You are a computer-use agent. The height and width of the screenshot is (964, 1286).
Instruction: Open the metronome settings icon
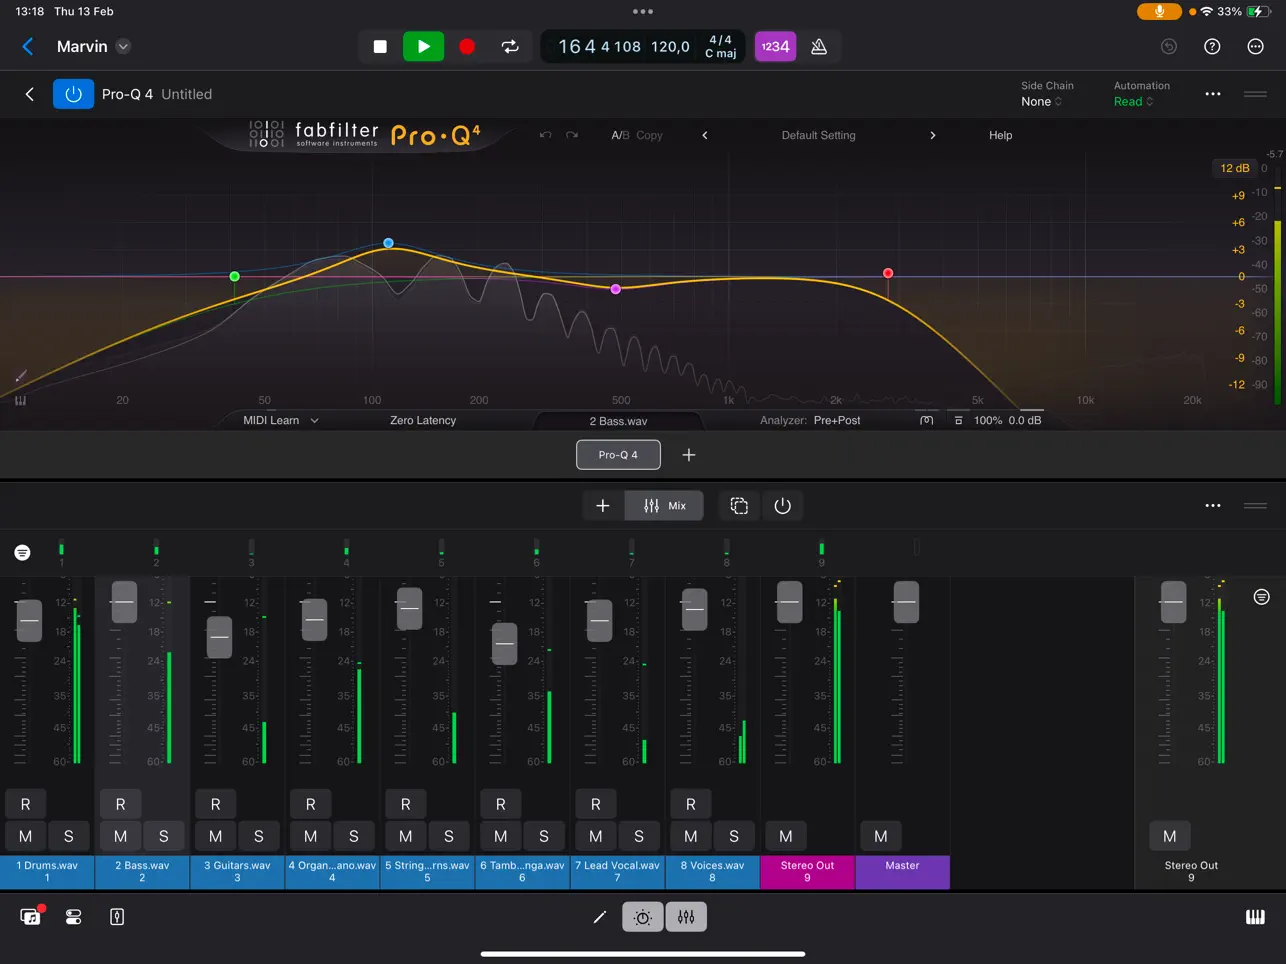click(820, 46)
